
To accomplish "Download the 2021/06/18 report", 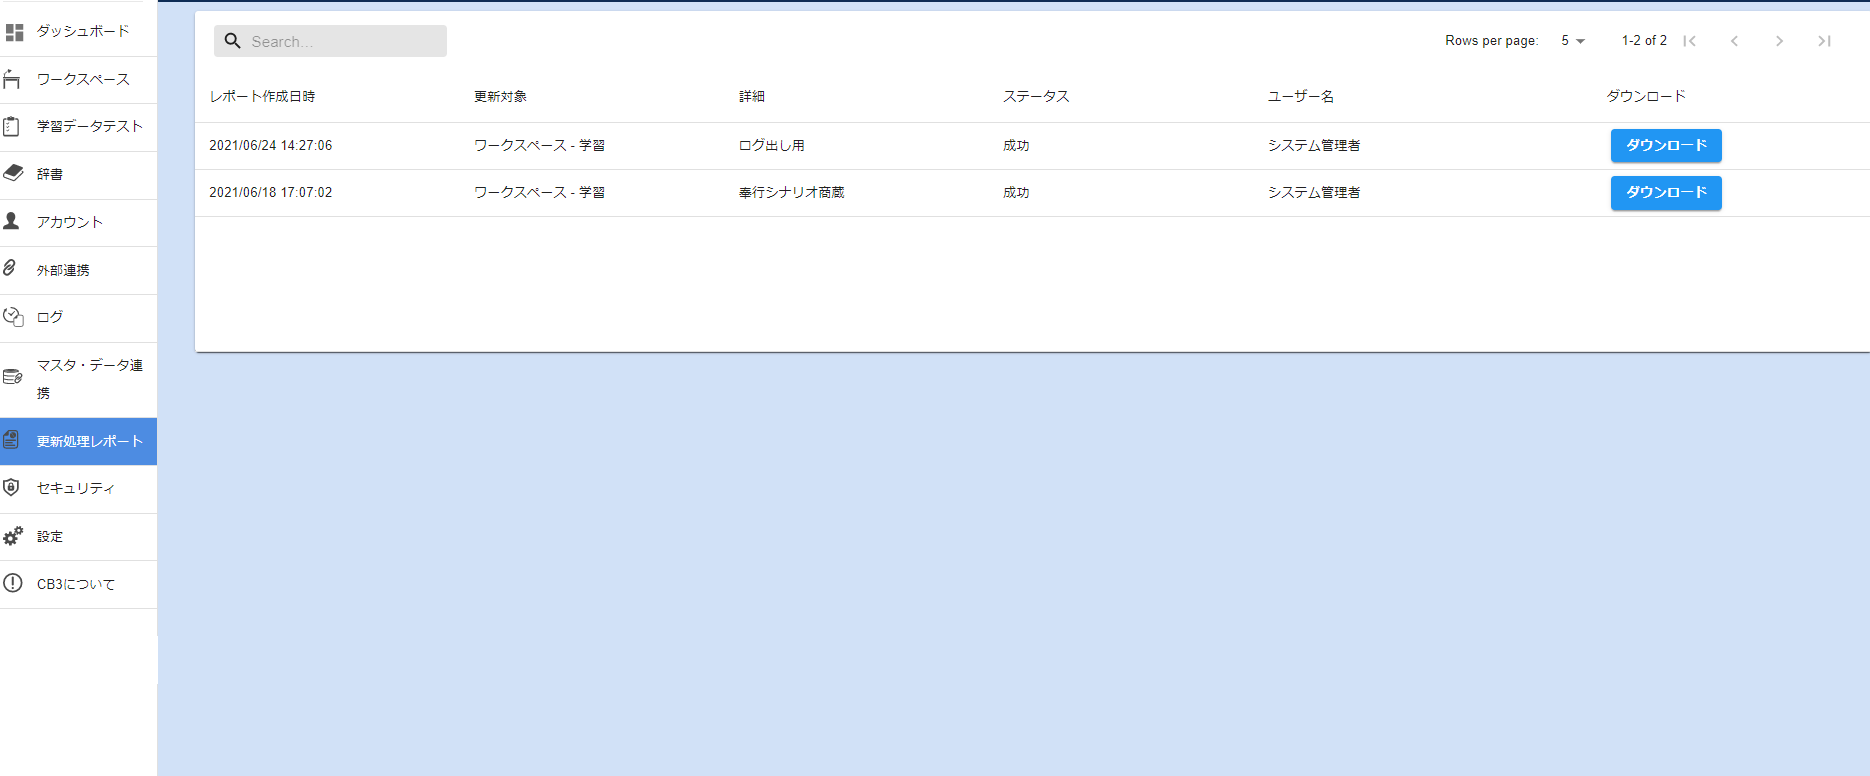I will tap(1665, 192).
